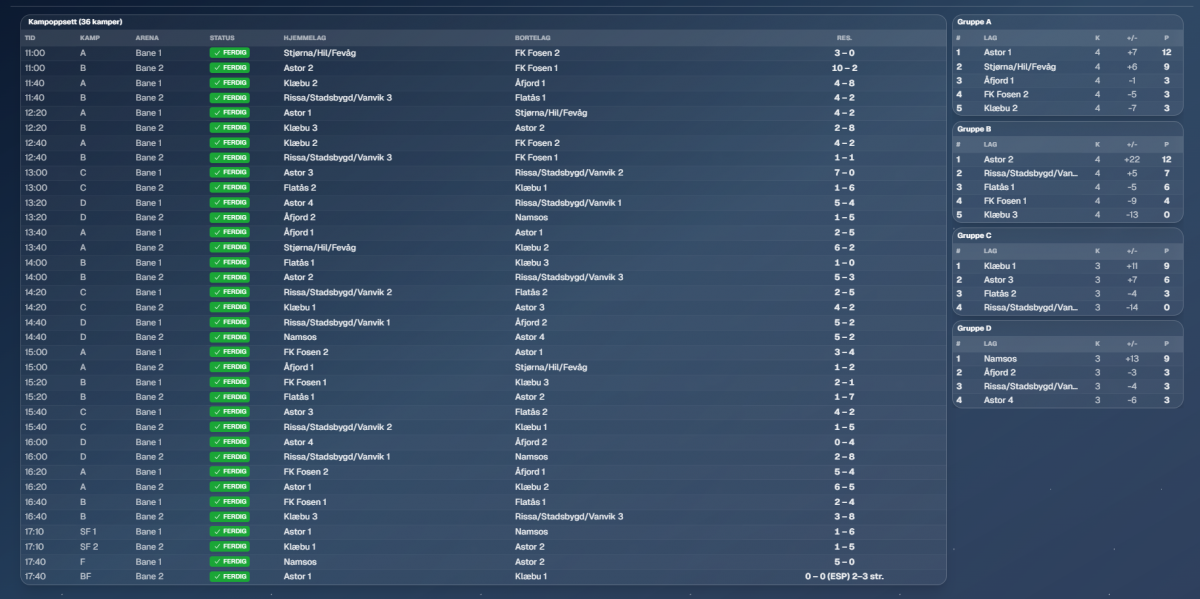Select the Gruppe D standings heading
1200x599 pixels.
point(974,328)
